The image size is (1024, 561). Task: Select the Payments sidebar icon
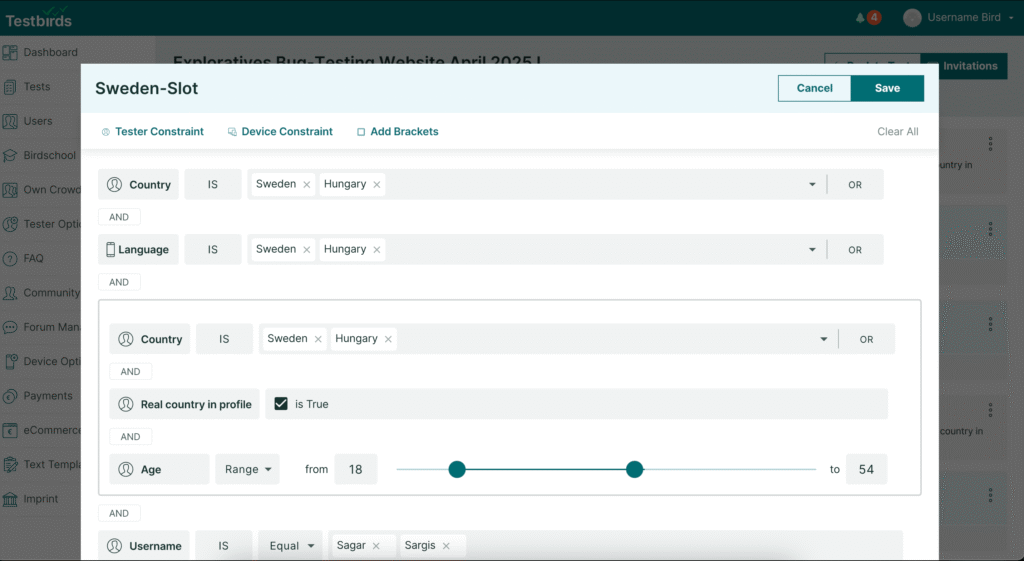coord(10,396)
